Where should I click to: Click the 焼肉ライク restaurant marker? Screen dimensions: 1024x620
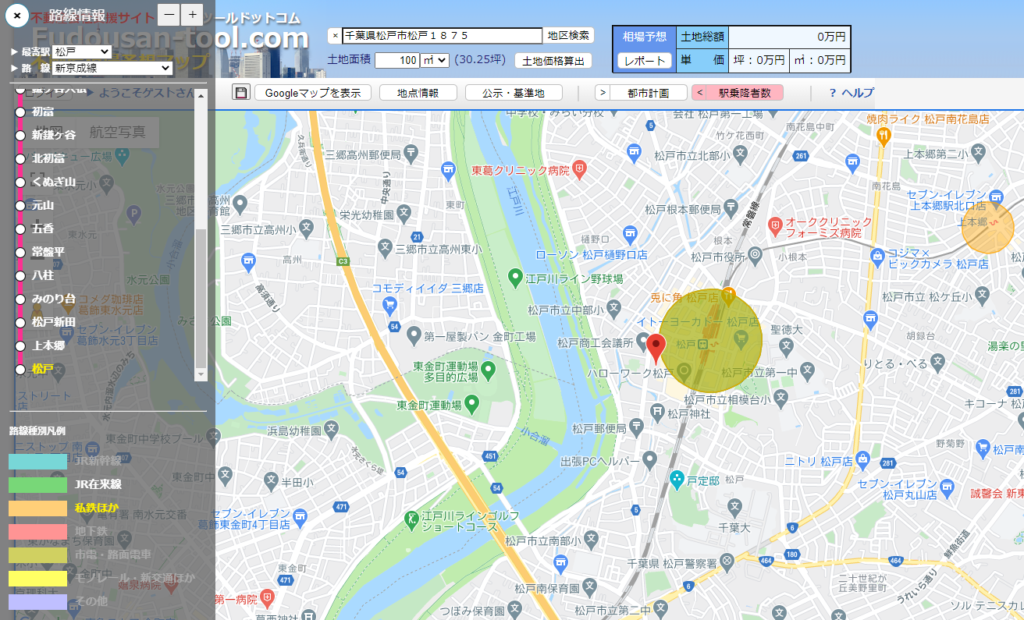[x=884, y=136]
